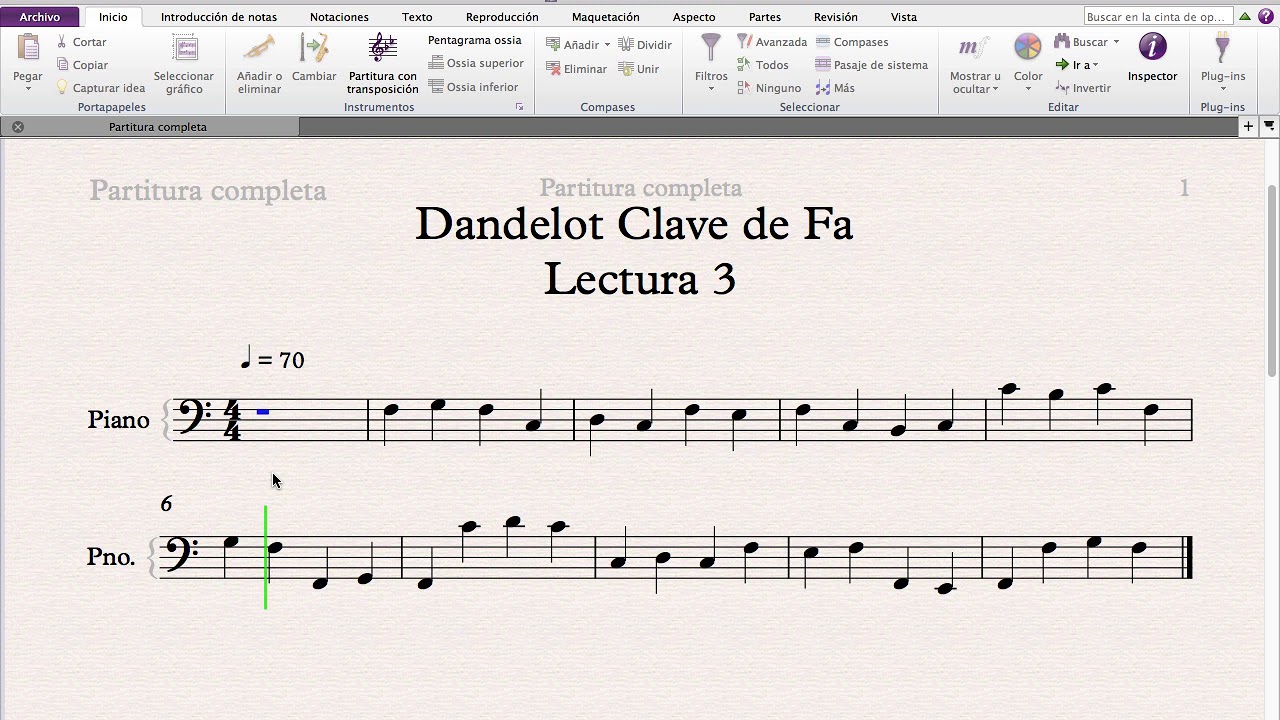
Task: Click the bar number 6
Action: tap(166, 504)
